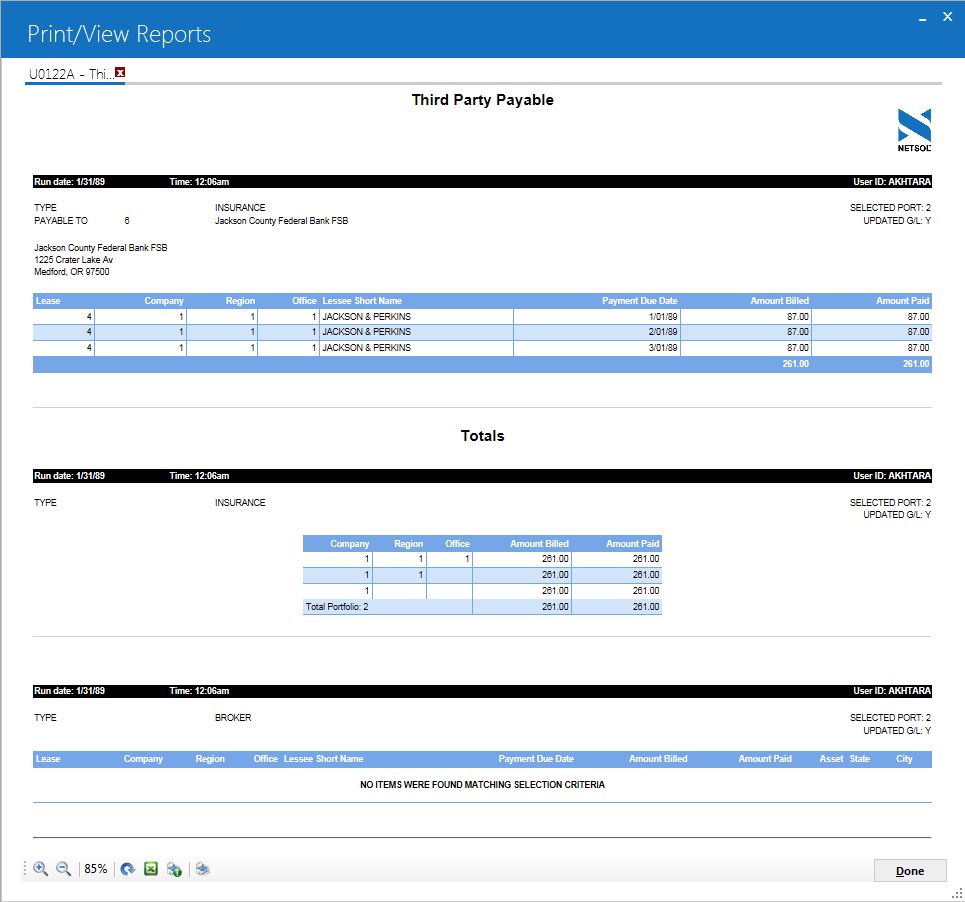Select the 3/01/89 payment due date cell
Viewport: 965px width, 902px height.
[597, 348]
